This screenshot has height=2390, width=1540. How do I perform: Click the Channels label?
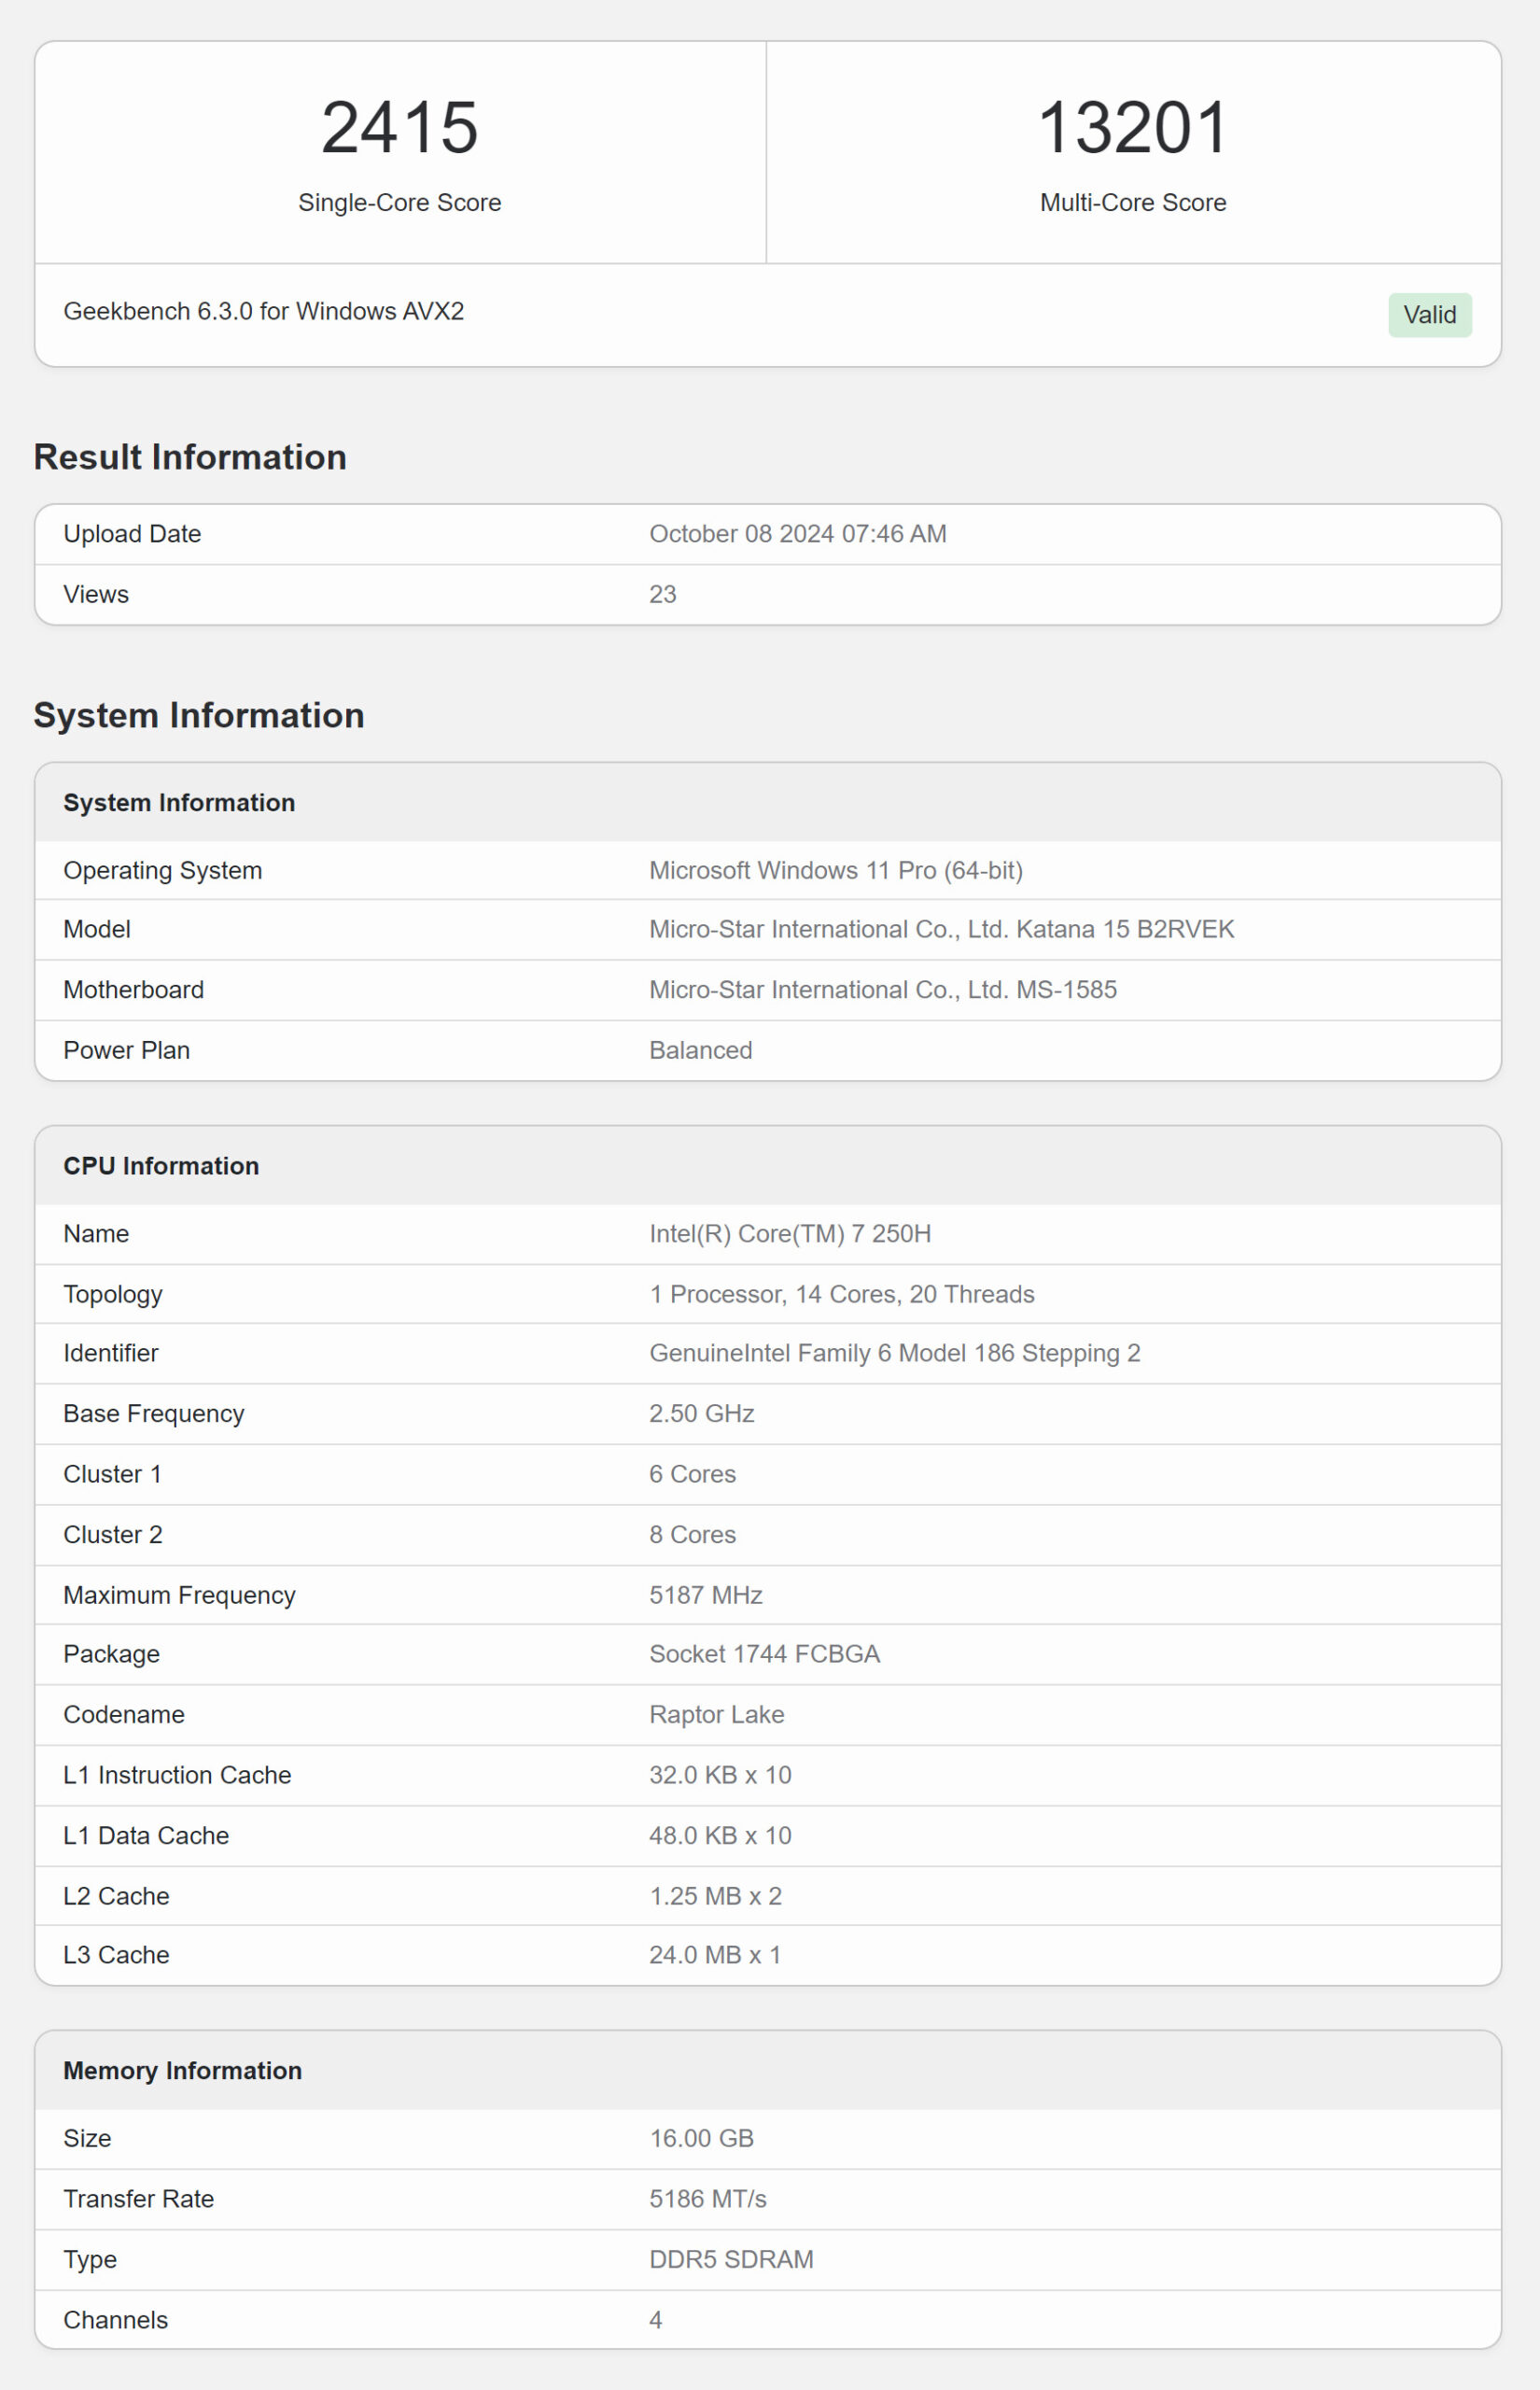coord(115,2319)
